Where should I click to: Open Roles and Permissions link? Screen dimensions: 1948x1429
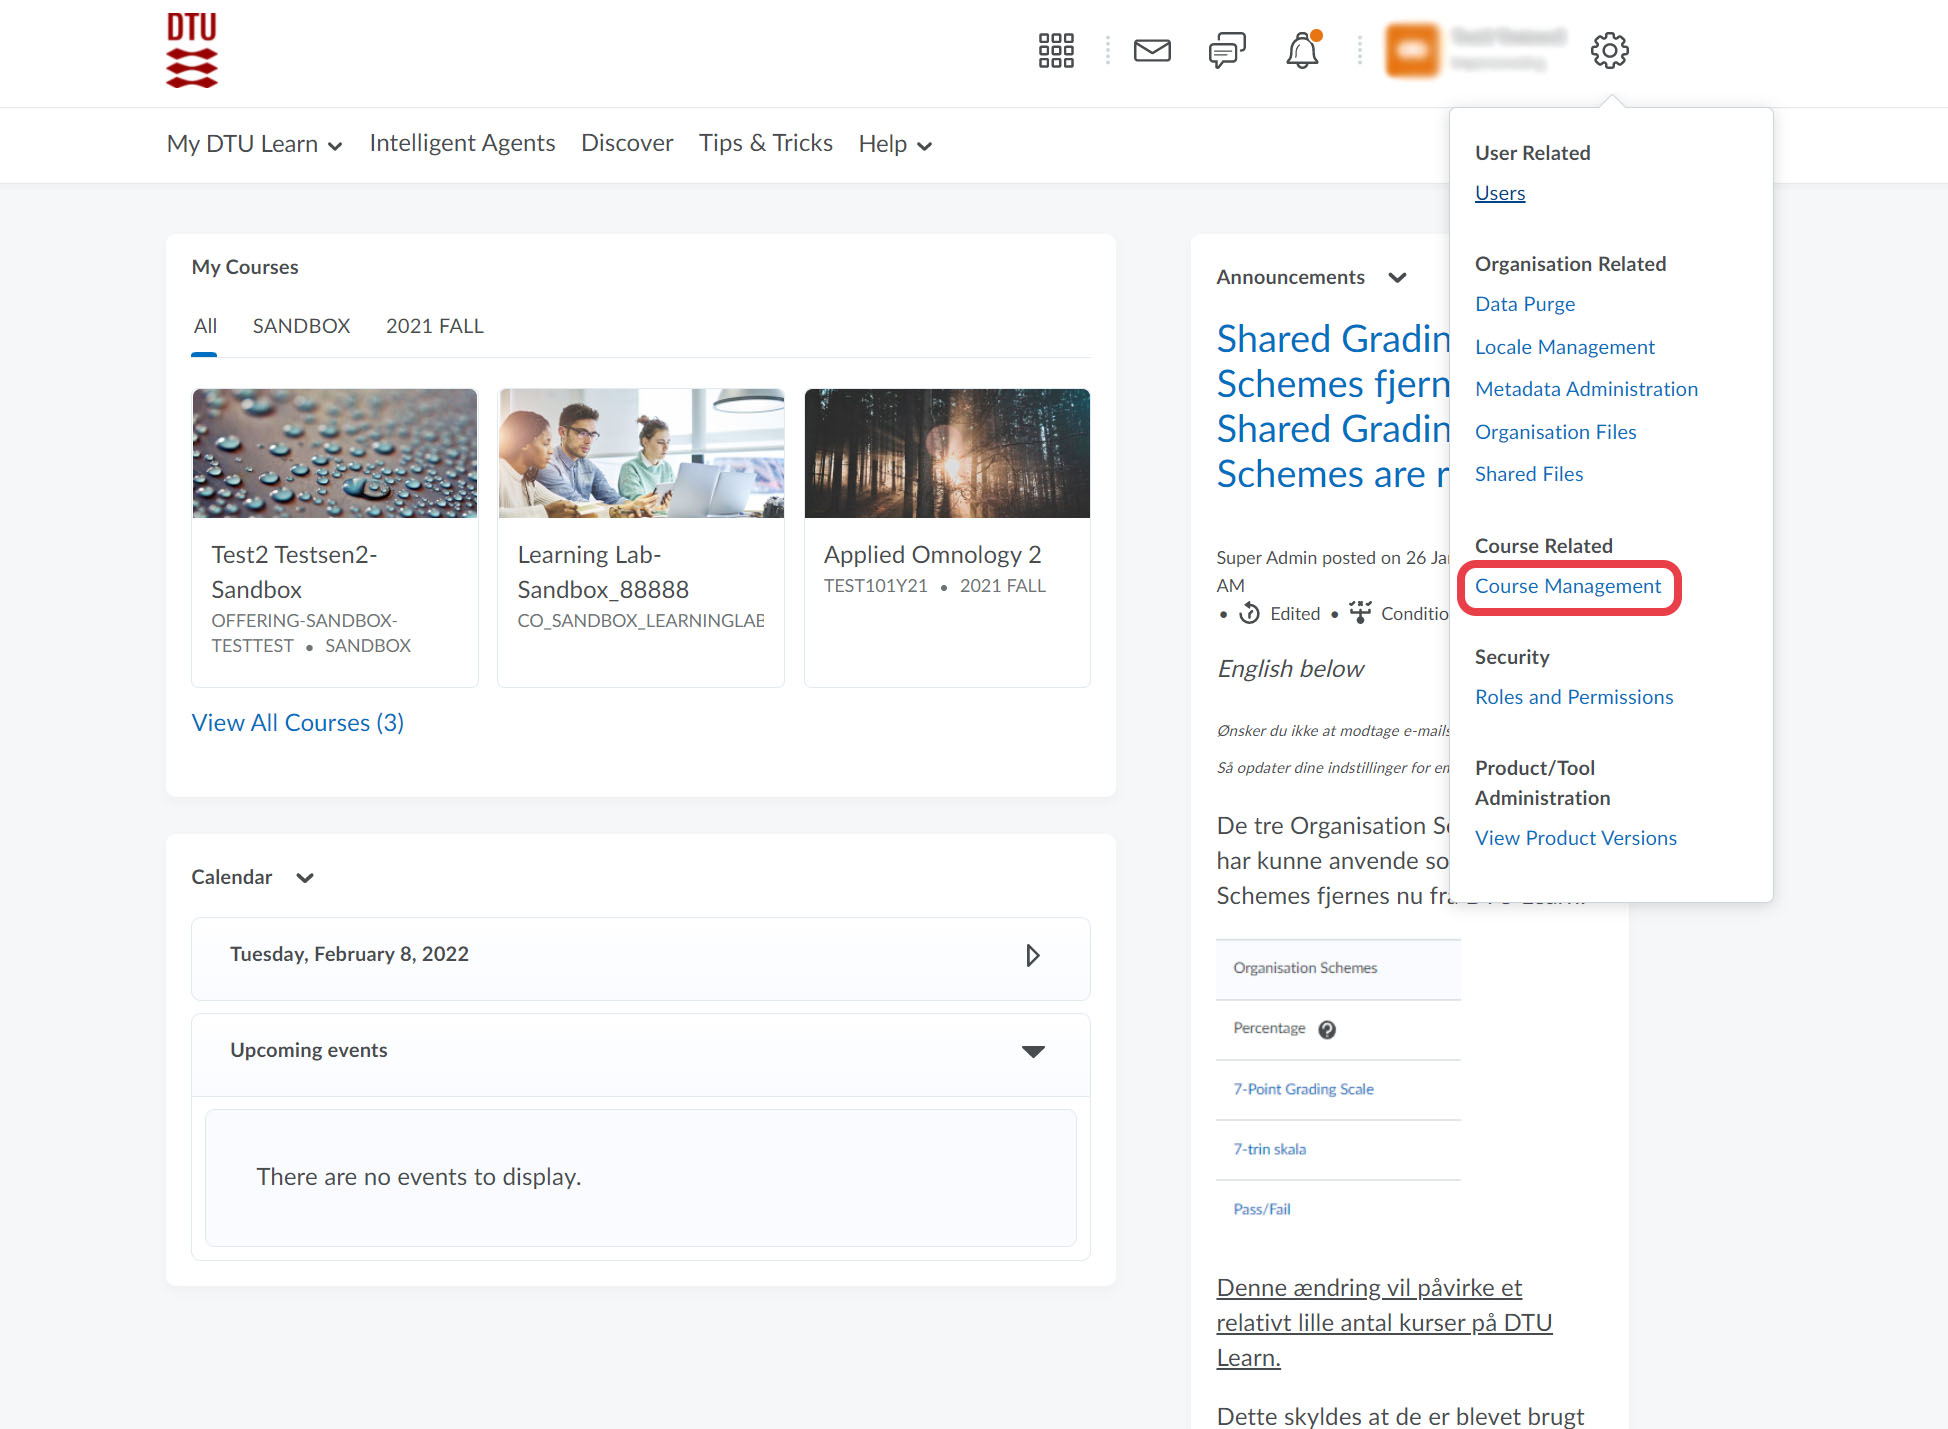point(1573,697)
